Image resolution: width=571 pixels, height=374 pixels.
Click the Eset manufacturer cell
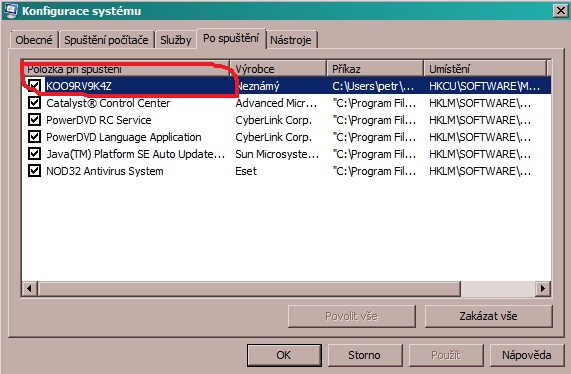click(x=246, y=171)
